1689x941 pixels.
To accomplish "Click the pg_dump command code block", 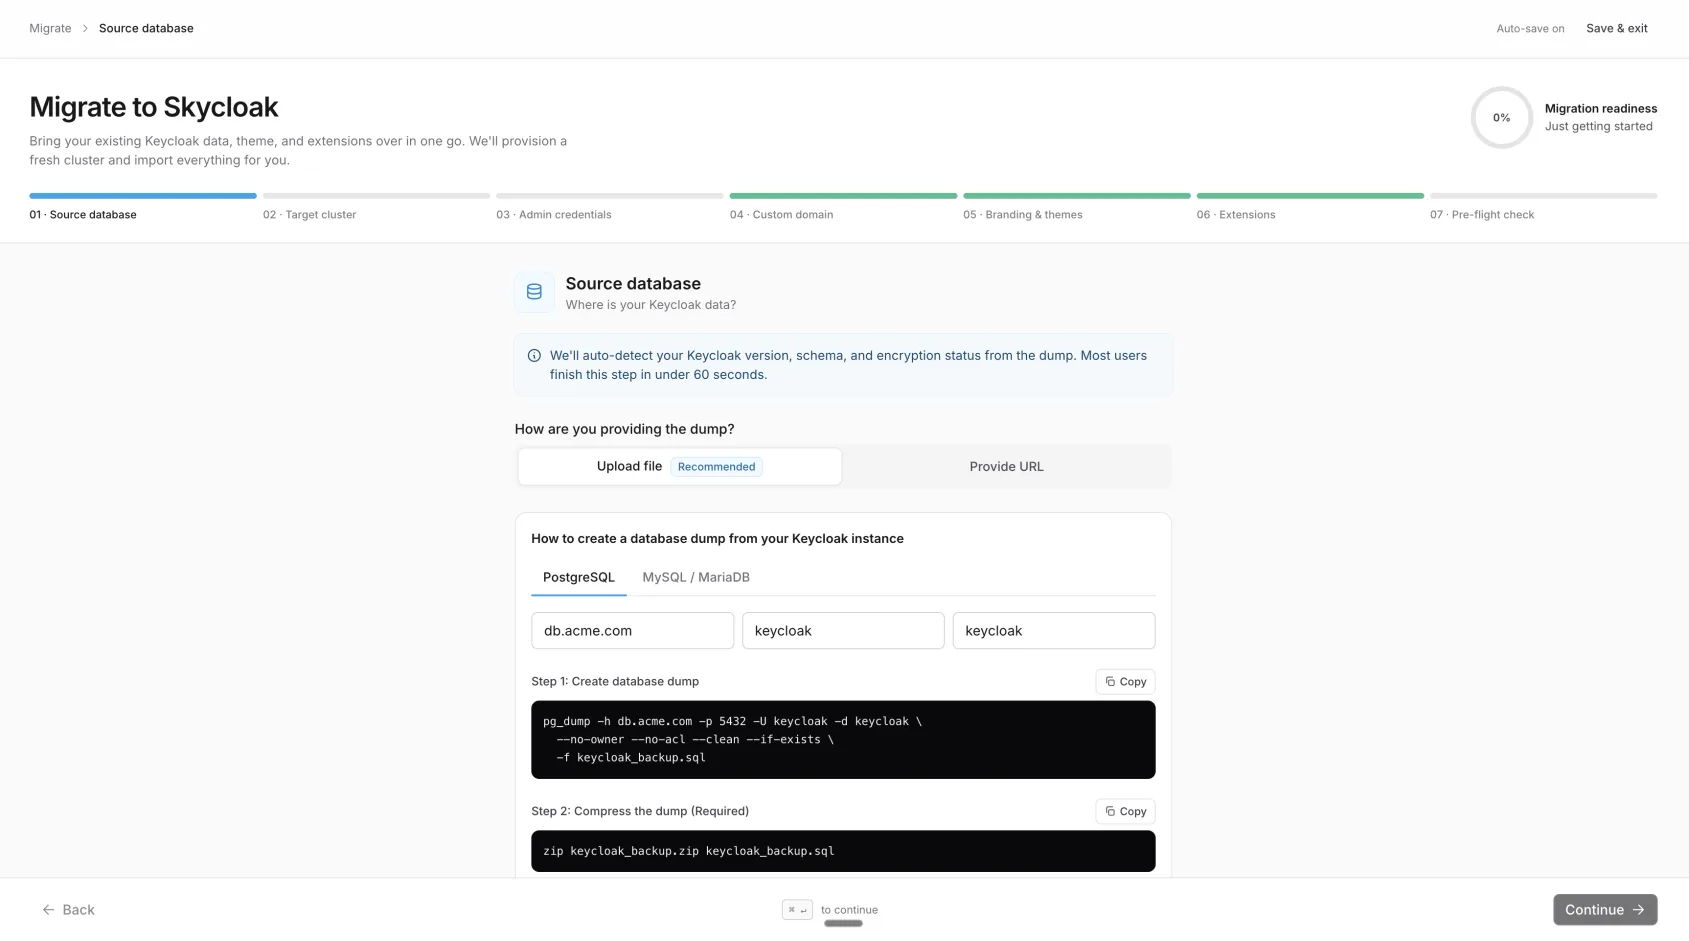I will click(843, 739).
